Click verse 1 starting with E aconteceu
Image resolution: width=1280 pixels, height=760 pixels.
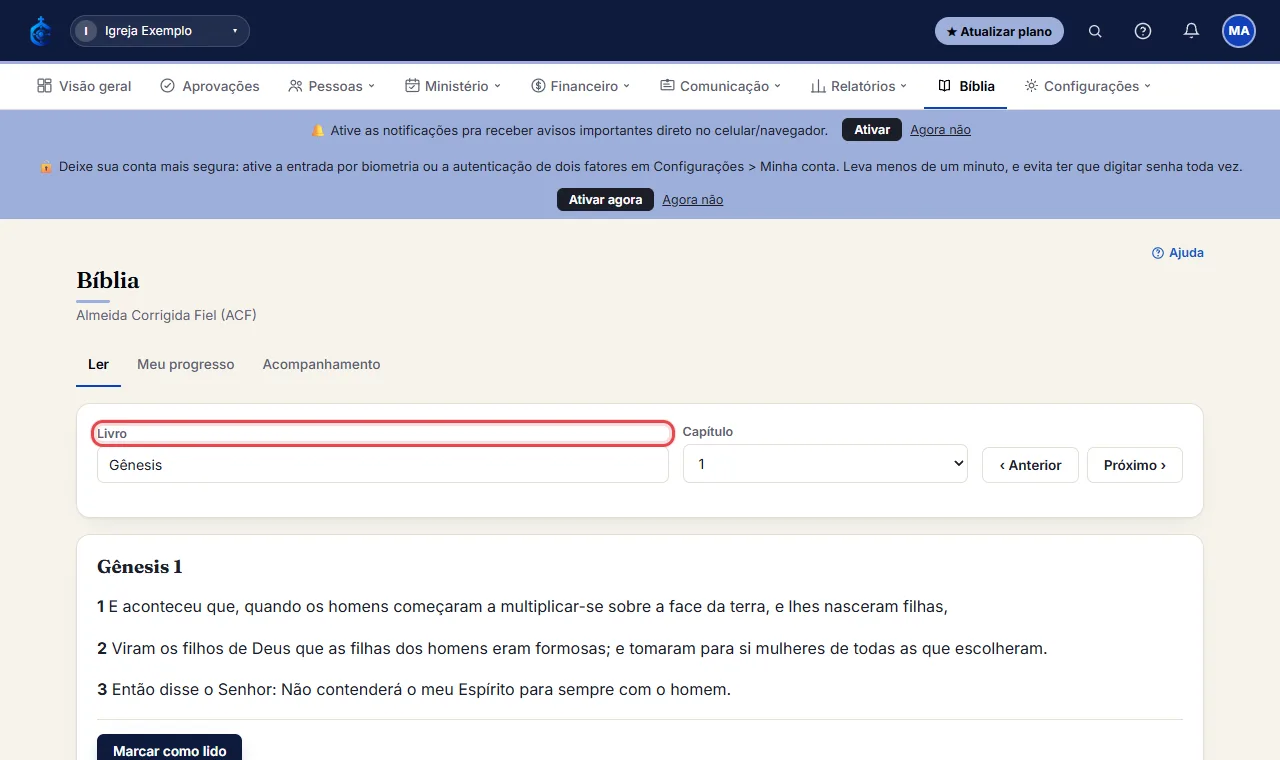(x=522, y=606)
